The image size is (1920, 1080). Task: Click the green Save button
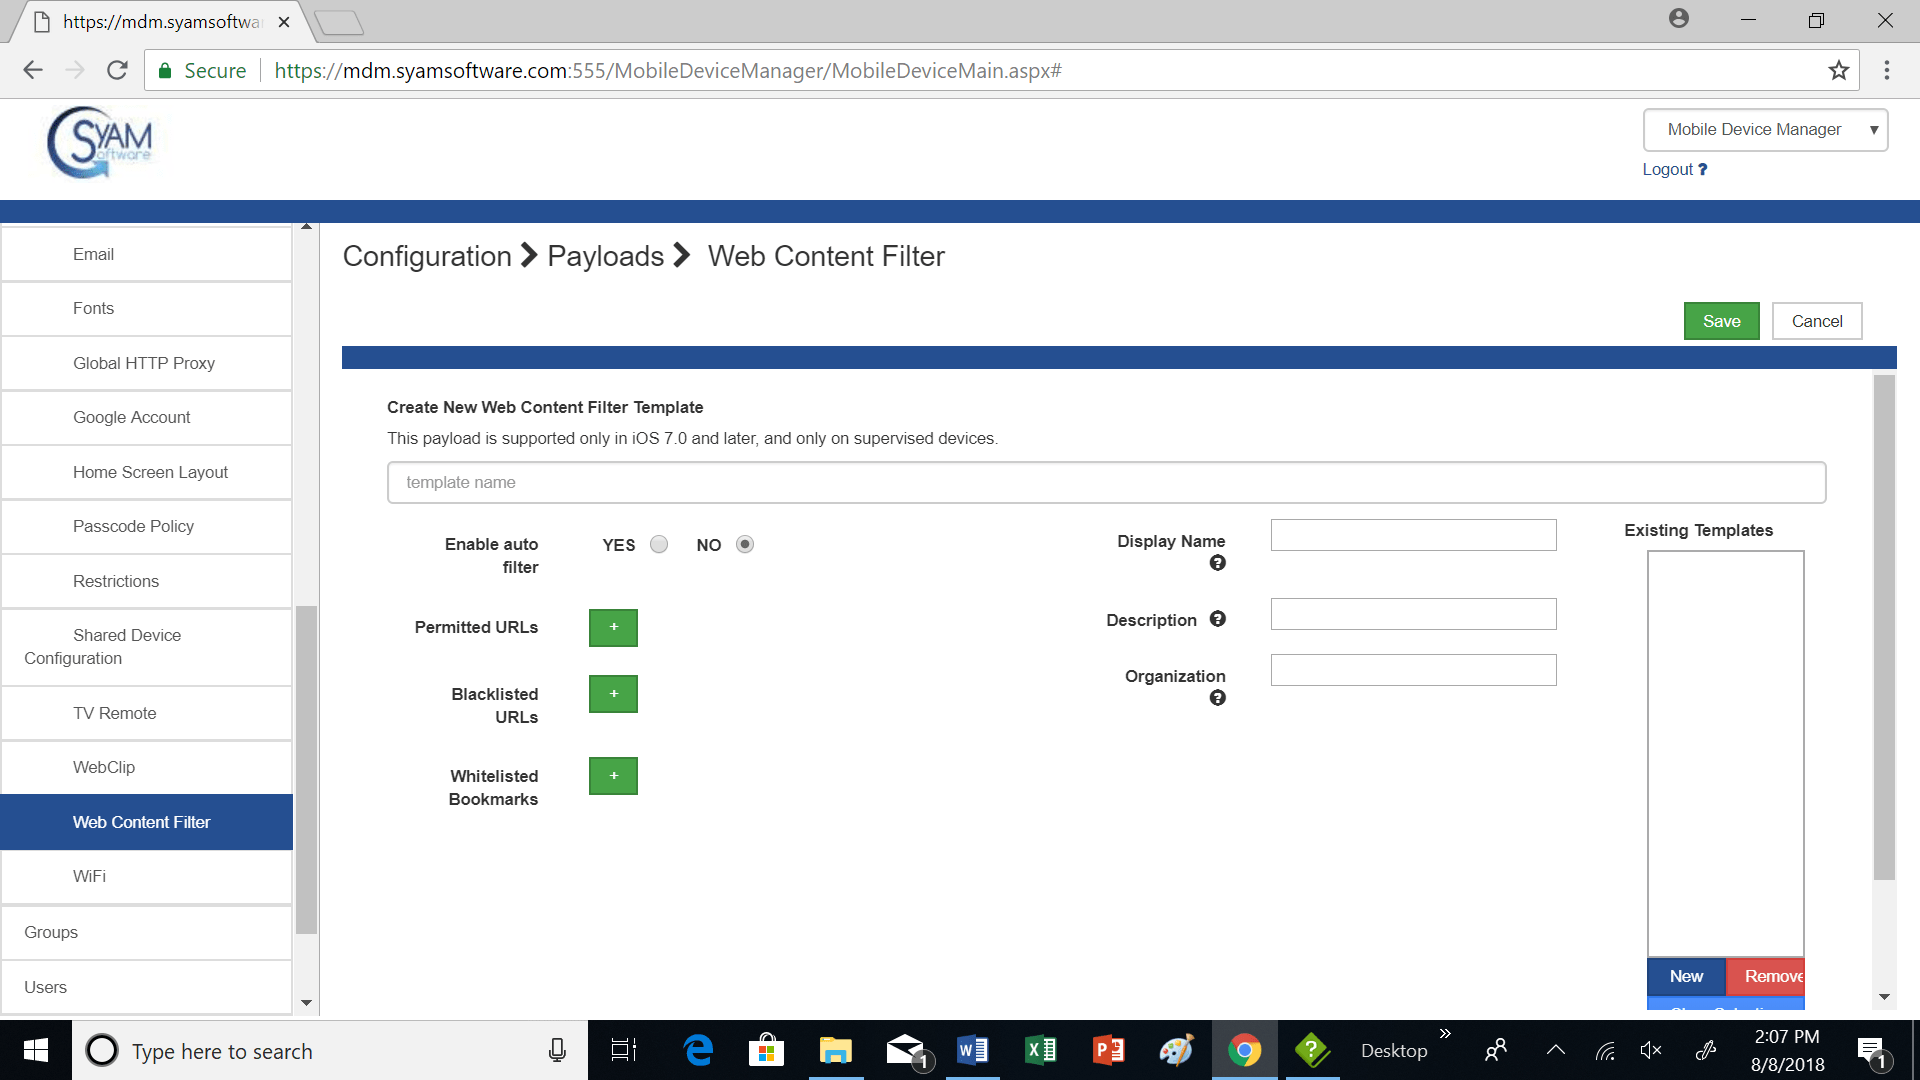(1721, 321)
